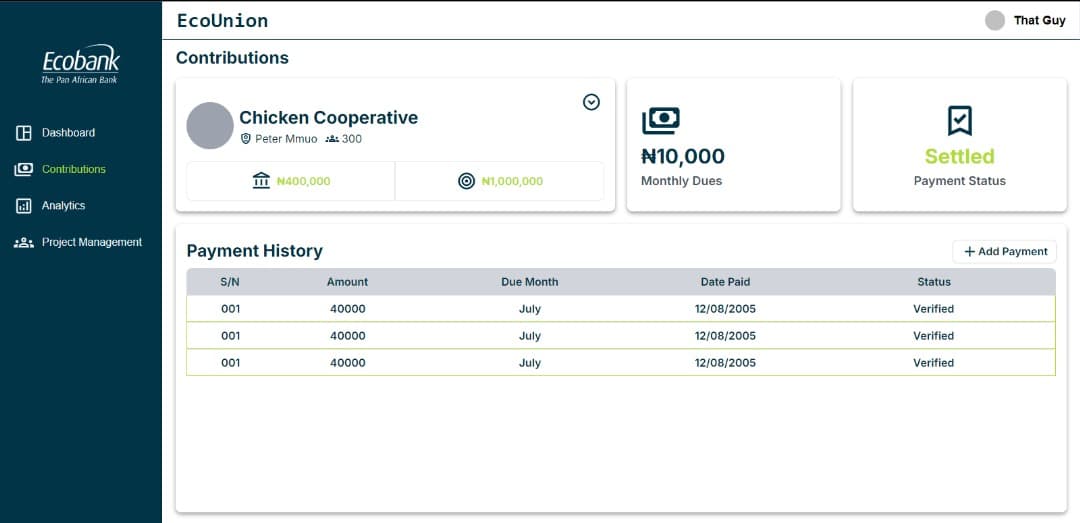This screenshot has height=523, width=1080.
Task: Click the user avatar in header
Action: tap(994, 20)
